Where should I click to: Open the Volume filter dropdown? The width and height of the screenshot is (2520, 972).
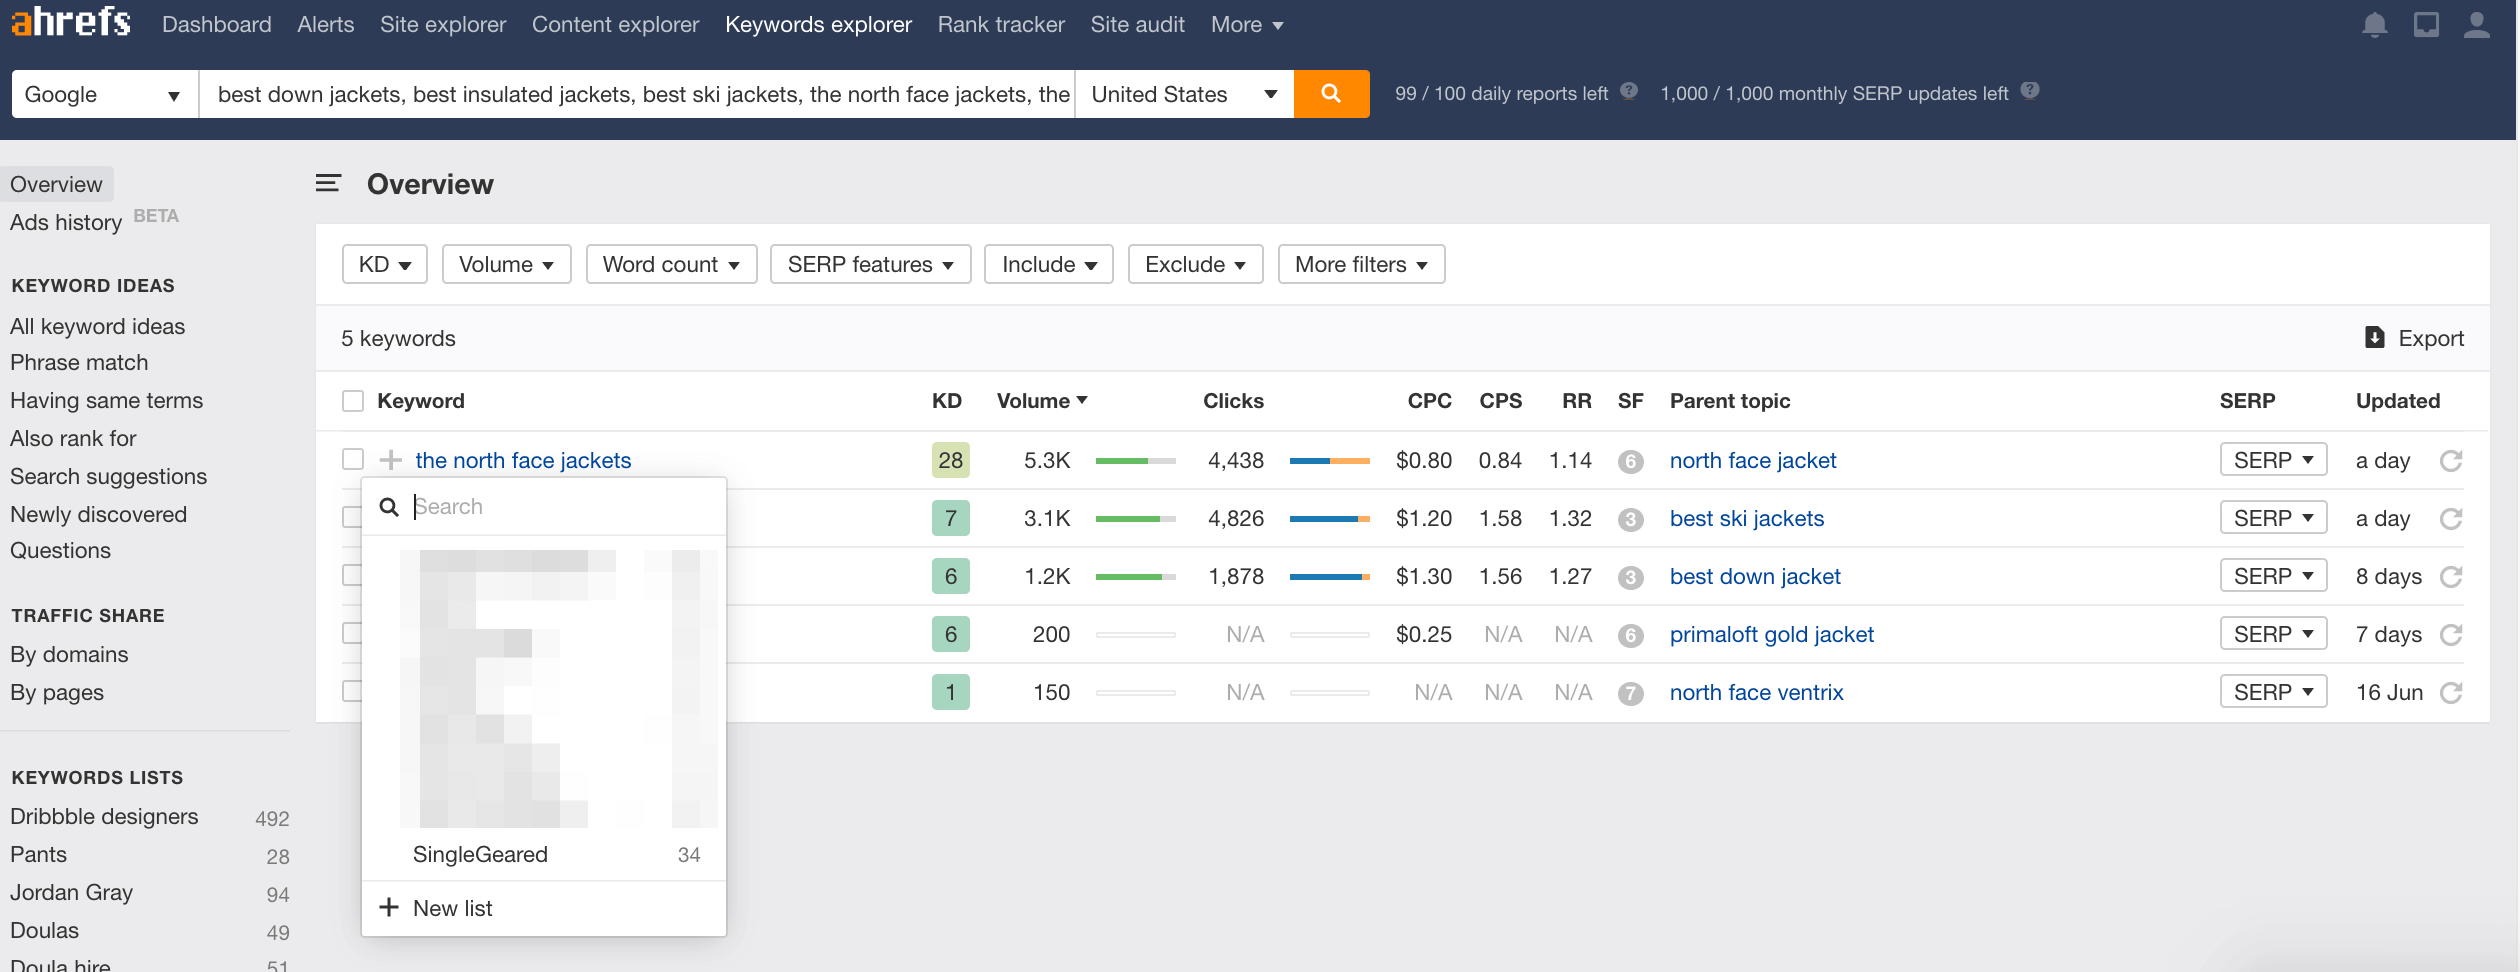click(506, 264)
